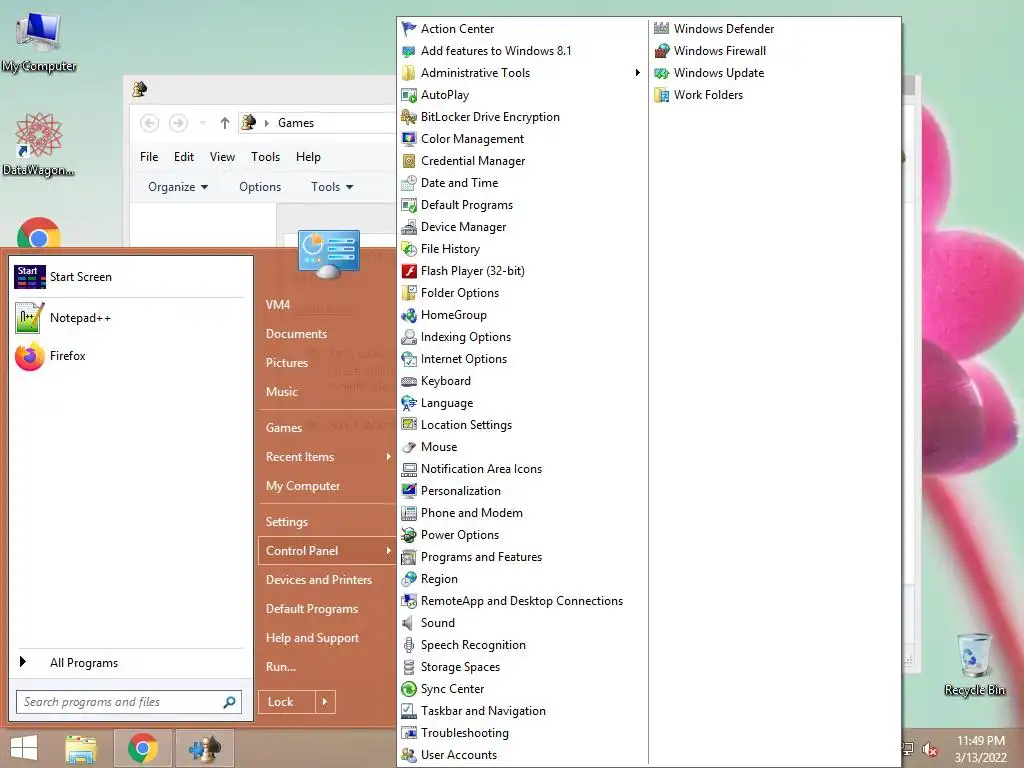The width and height of the screenshot is (1024, 768).
Task: Expand the Recent Items submenu arrow
Action: pyautogui.click(x=389, y=456)
